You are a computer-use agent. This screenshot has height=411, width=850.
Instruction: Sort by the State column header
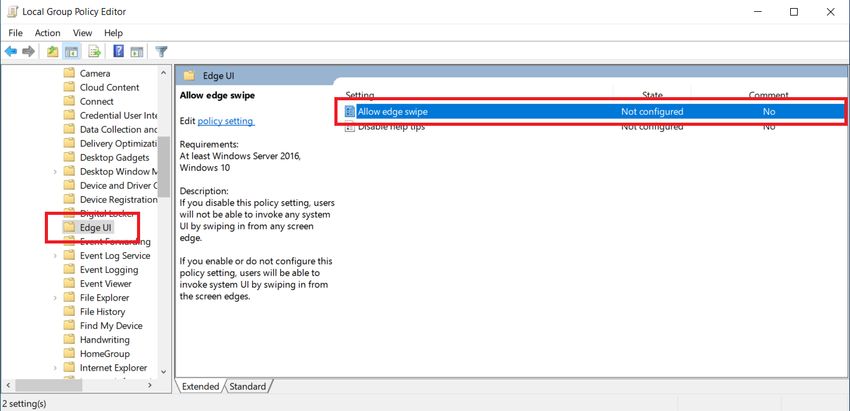tap(652, 95)
